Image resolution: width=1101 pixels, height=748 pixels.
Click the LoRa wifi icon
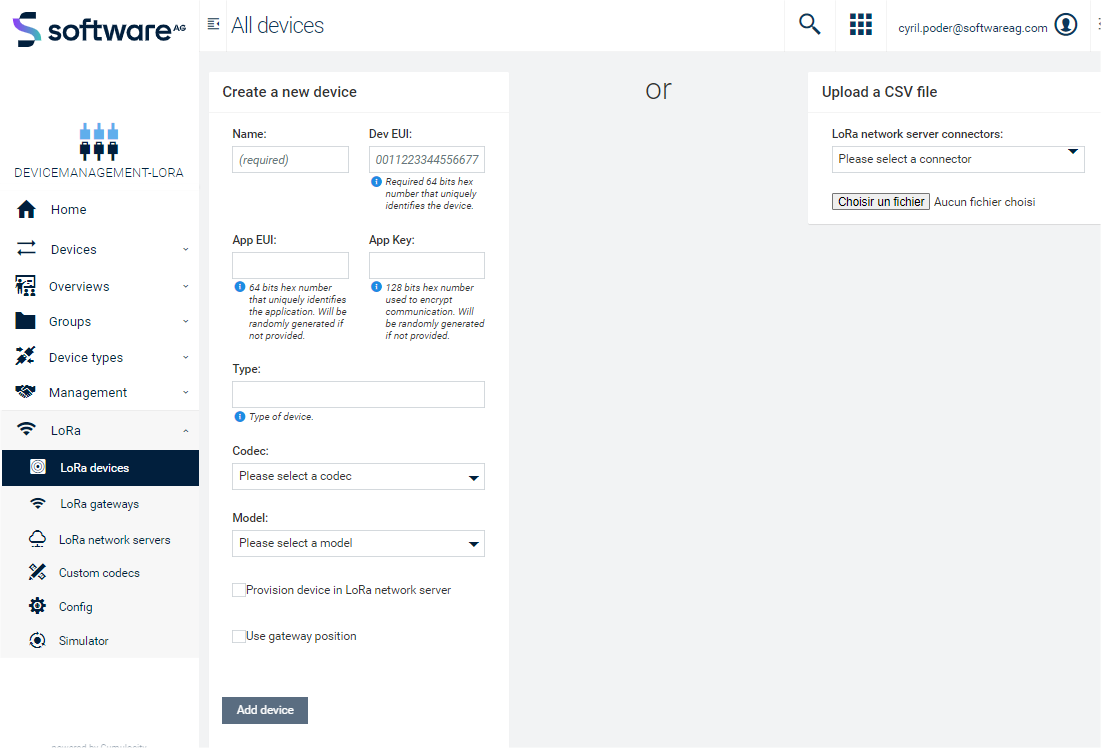coord(27,428)
